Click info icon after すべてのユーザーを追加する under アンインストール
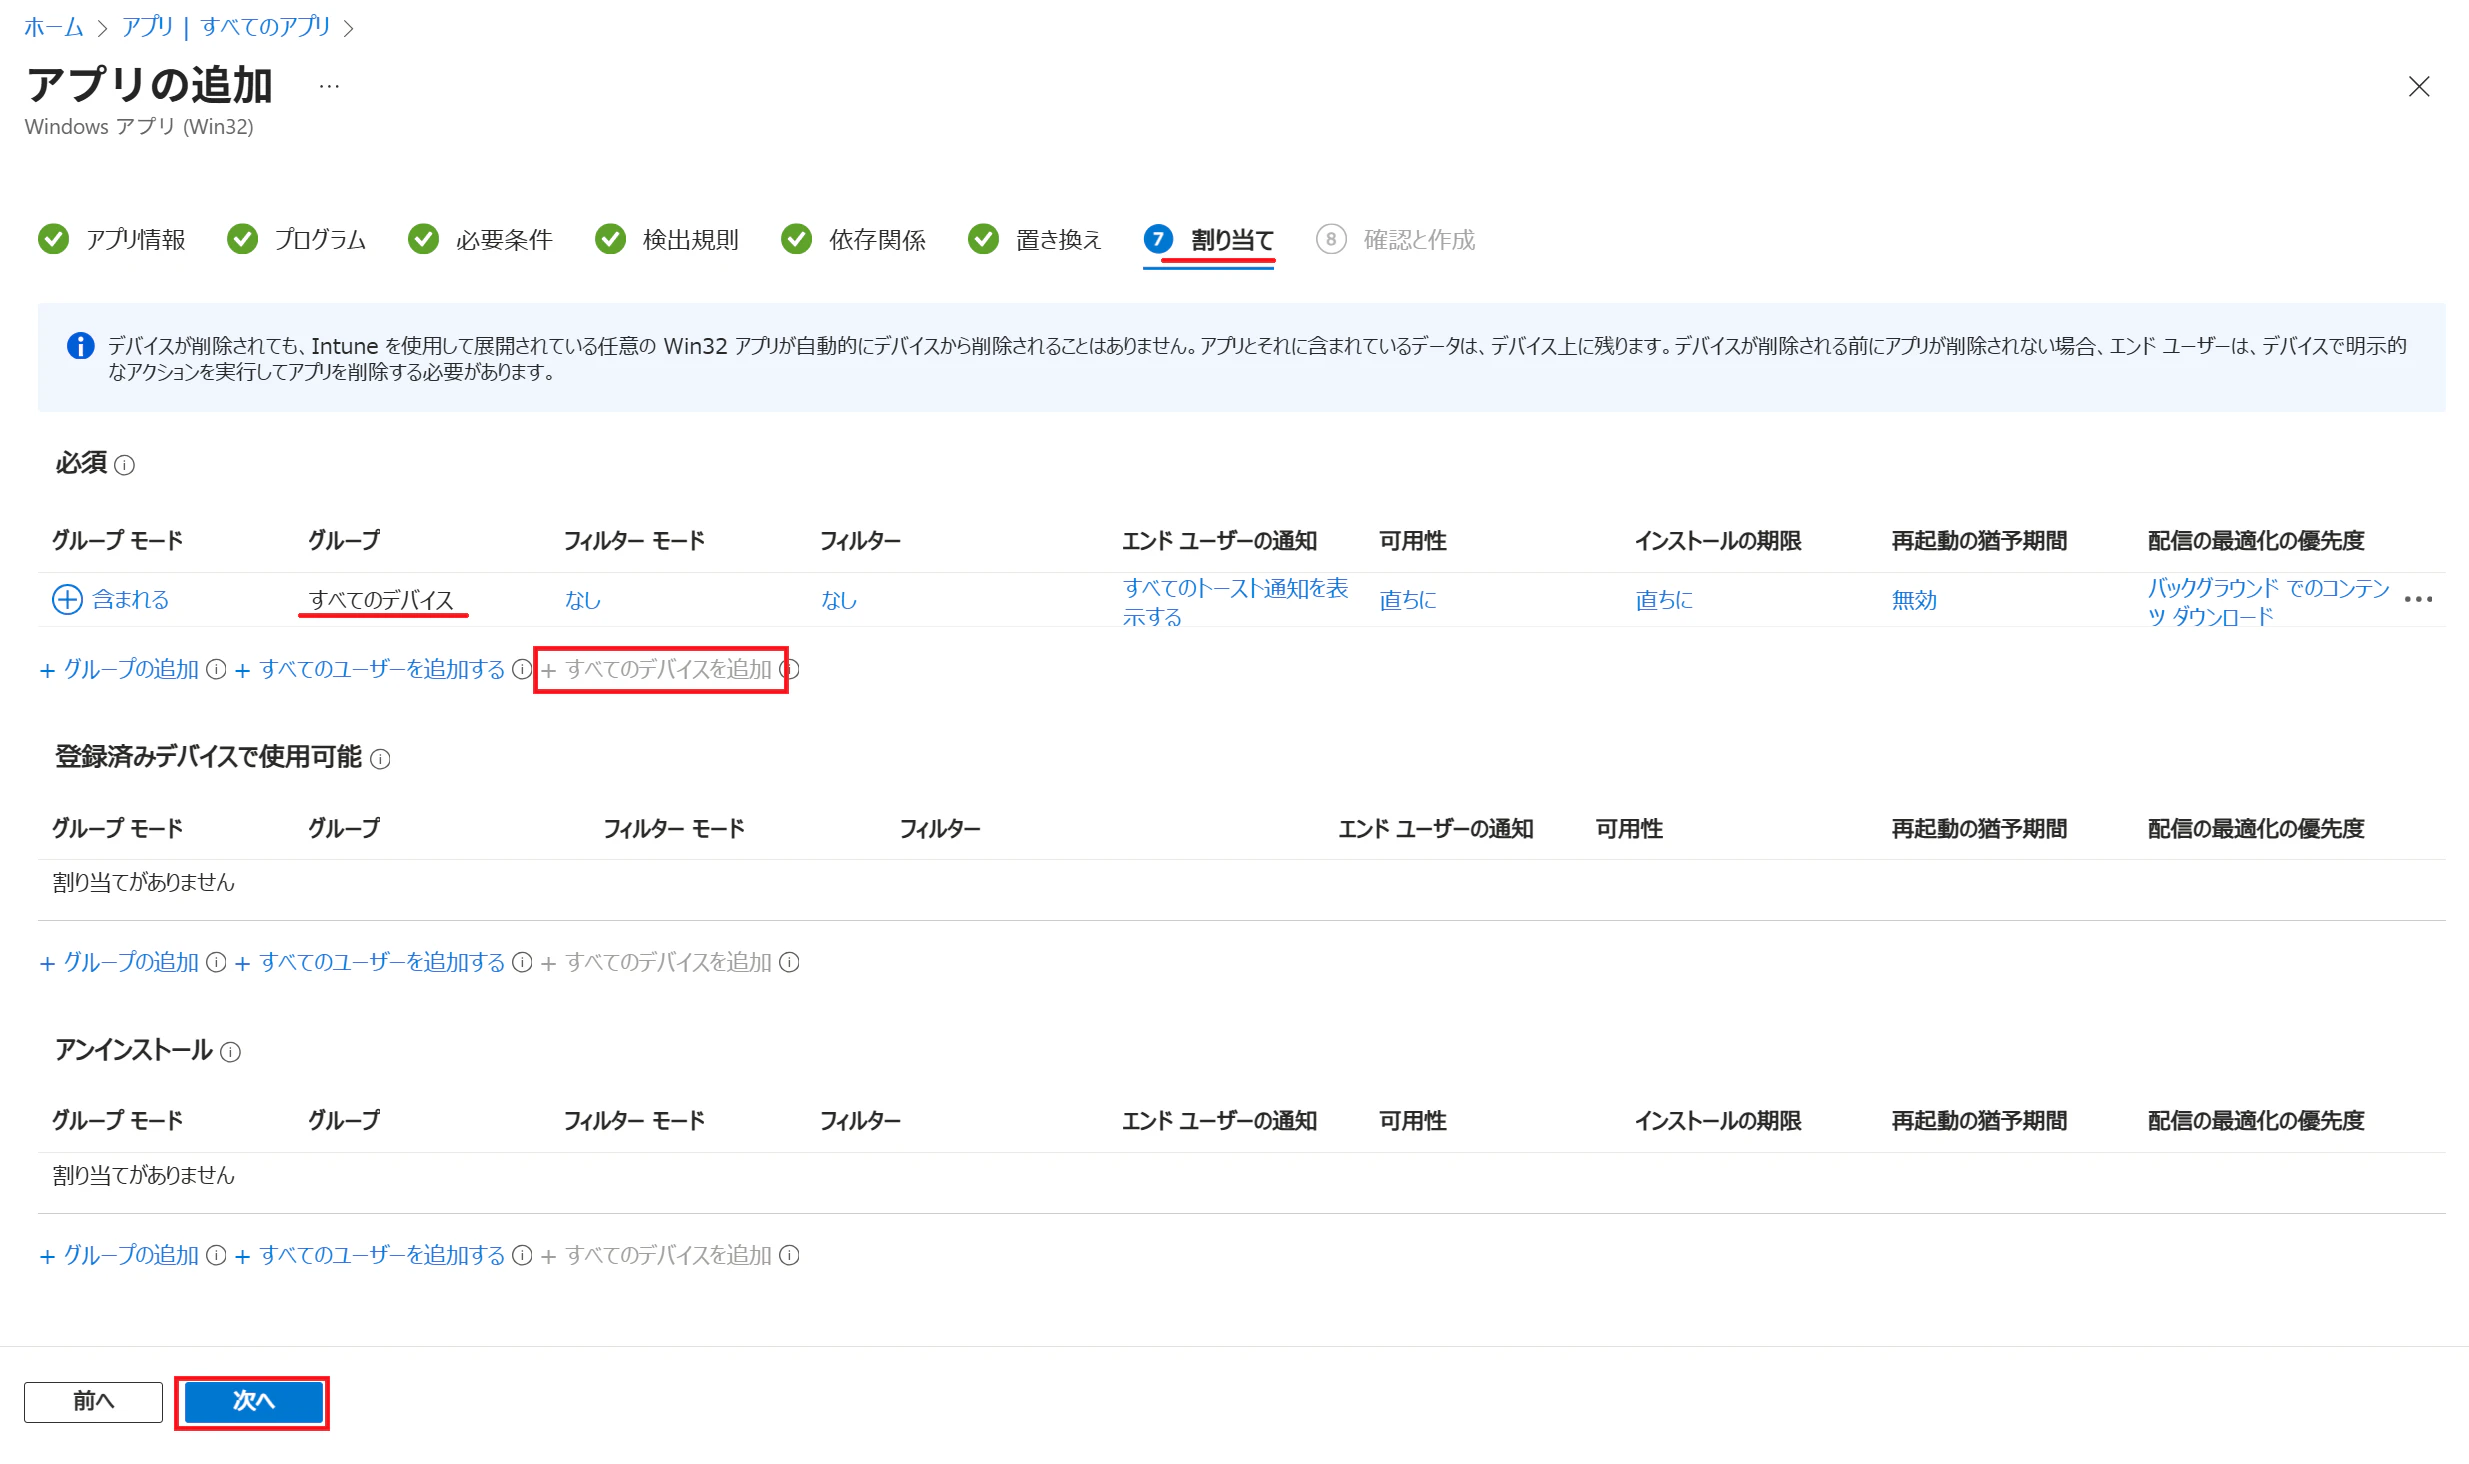The height and width of the screenshot is (1464, 2469). 522,1255
